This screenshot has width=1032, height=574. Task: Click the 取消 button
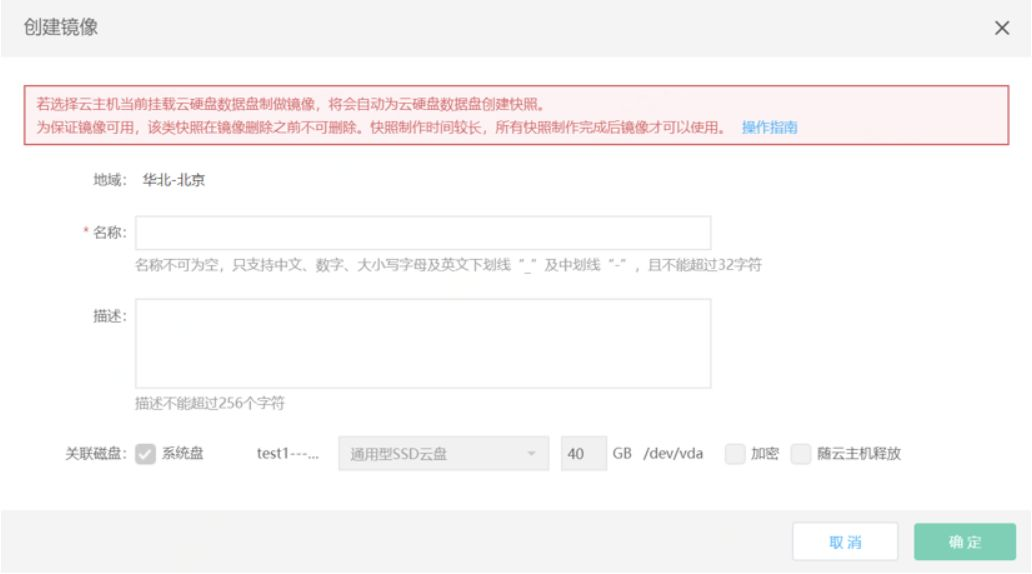845,542
